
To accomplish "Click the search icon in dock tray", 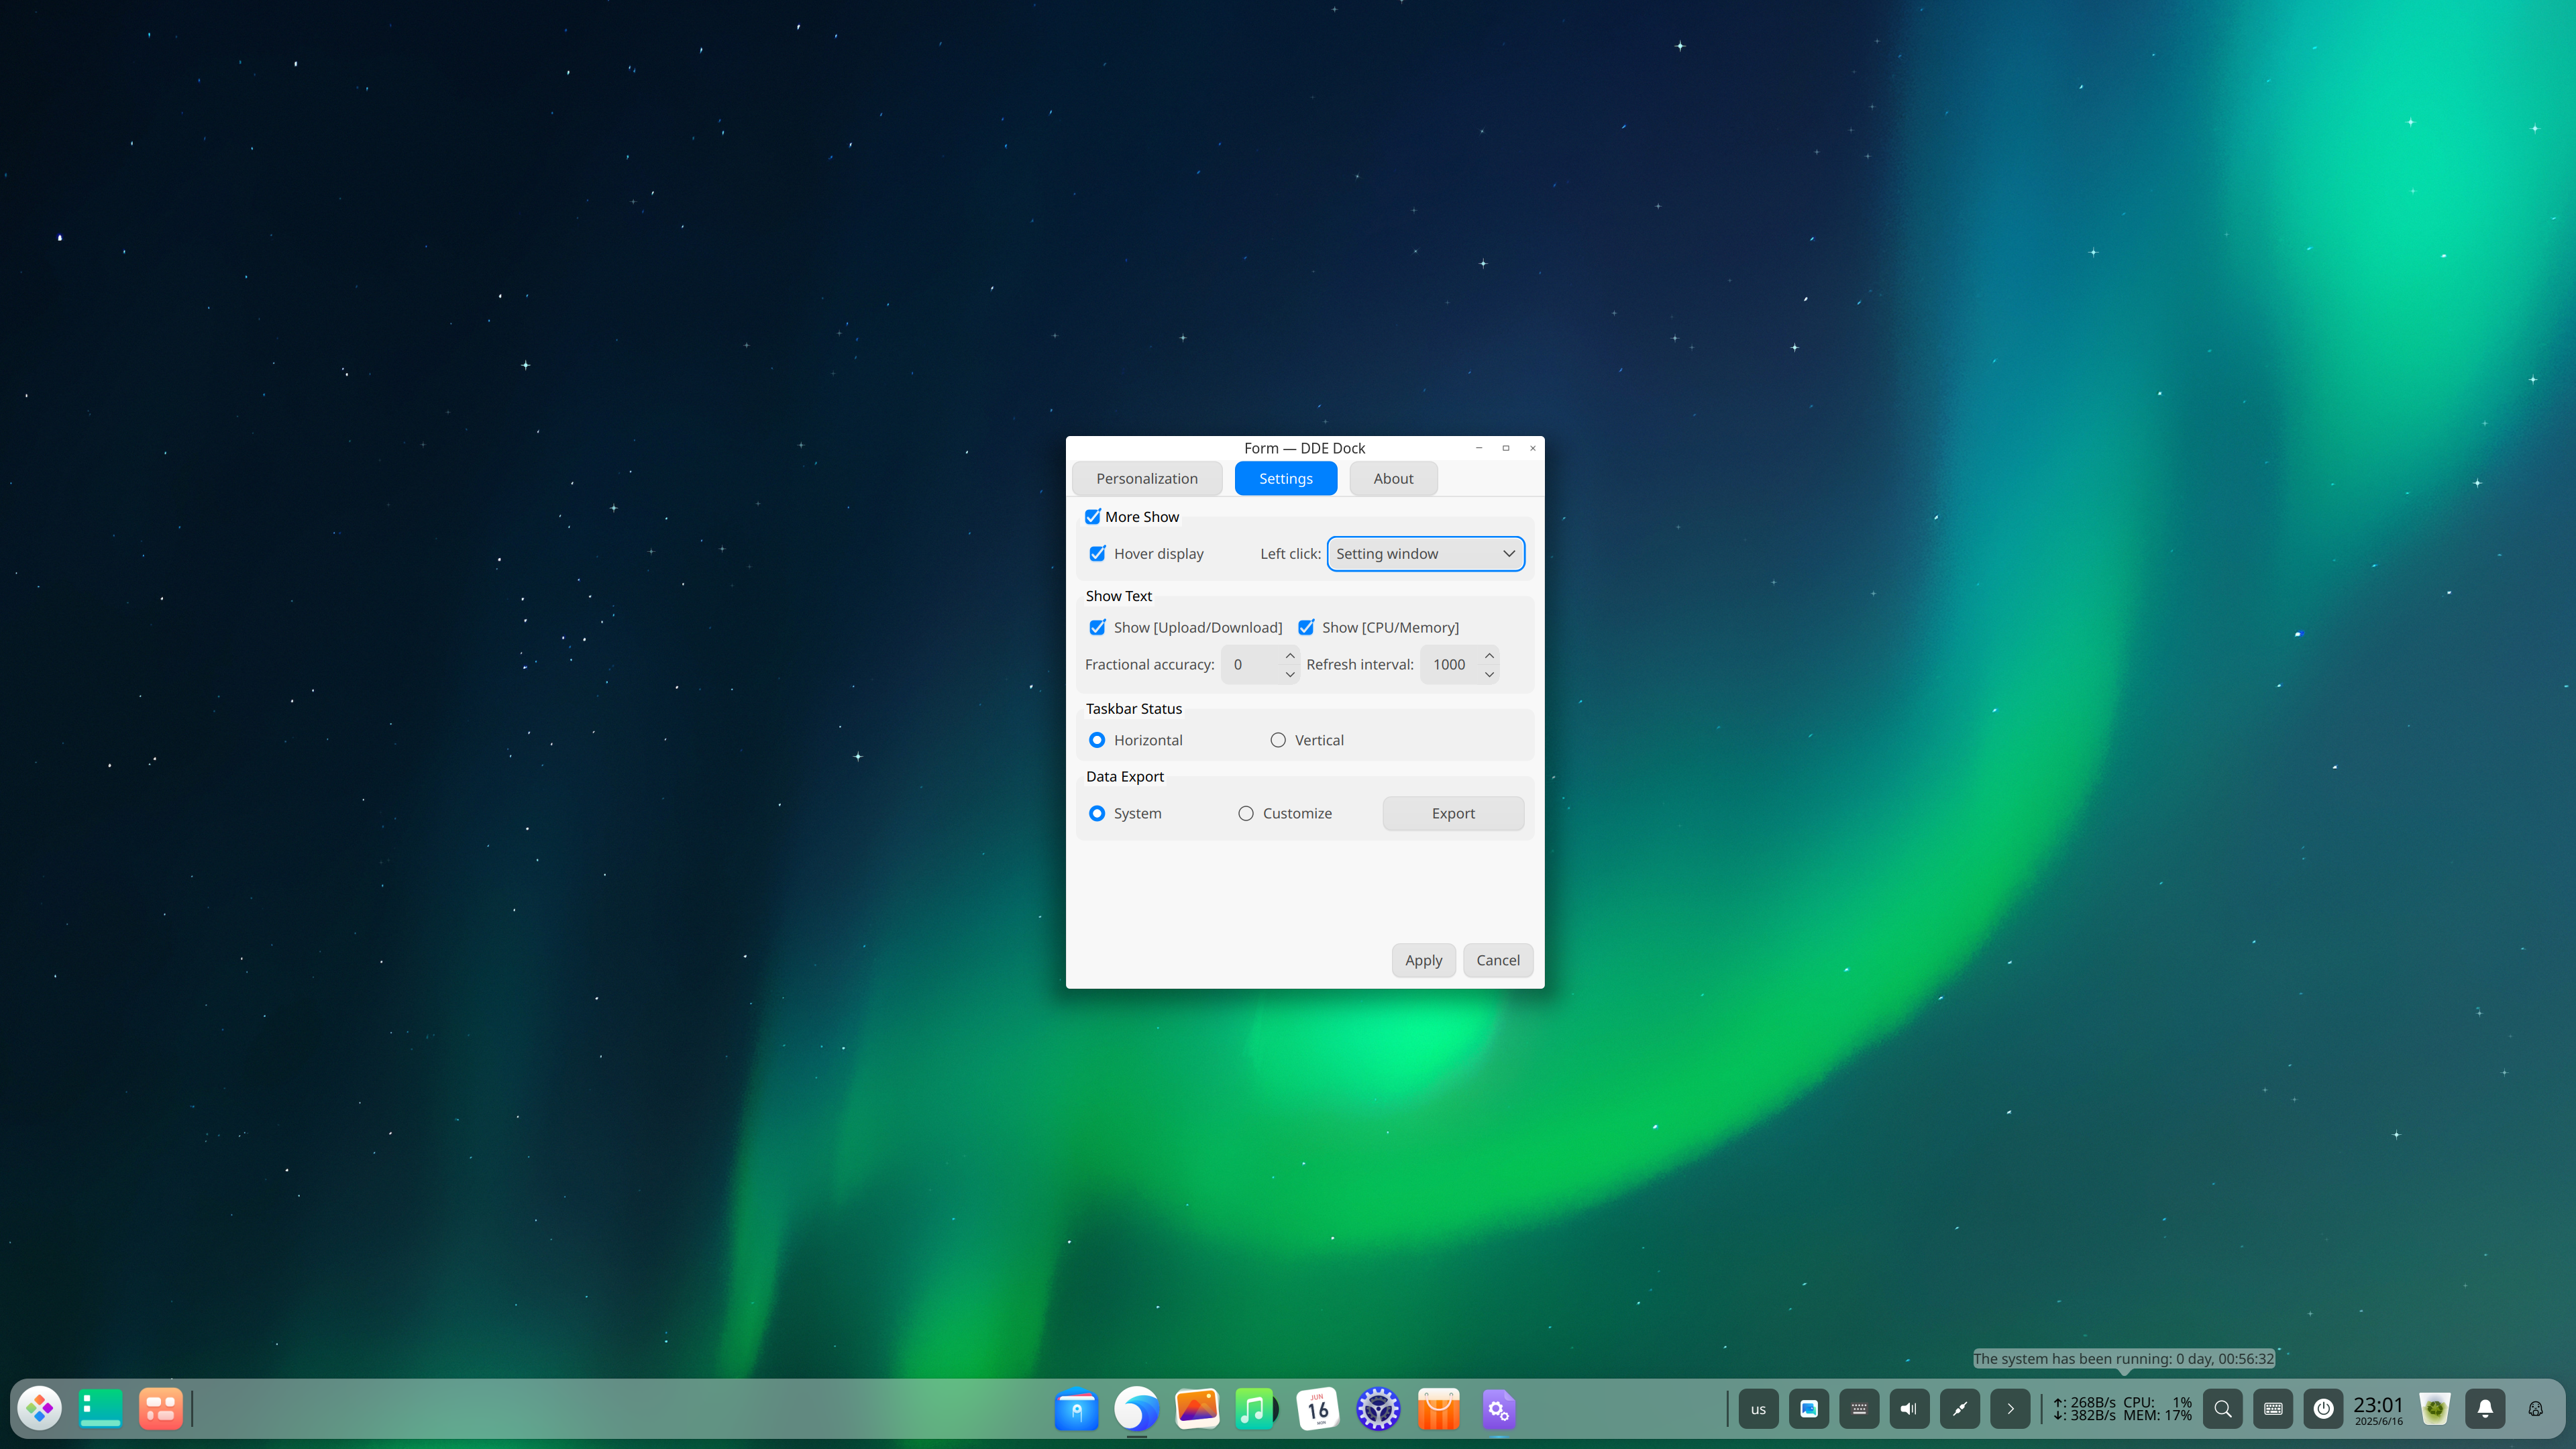I will [2222, 1408].
